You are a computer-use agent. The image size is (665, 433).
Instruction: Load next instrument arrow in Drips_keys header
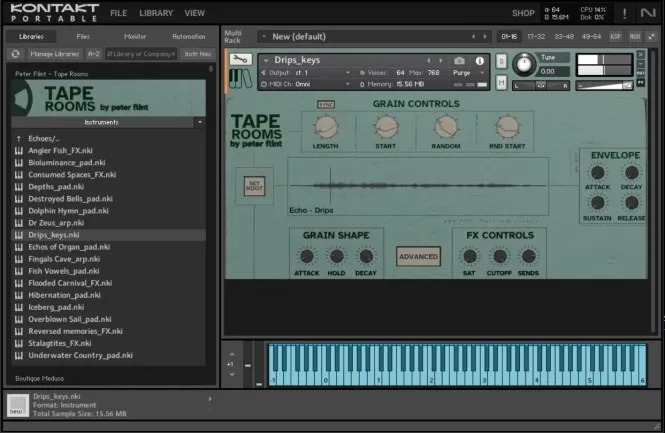[441, 61]
